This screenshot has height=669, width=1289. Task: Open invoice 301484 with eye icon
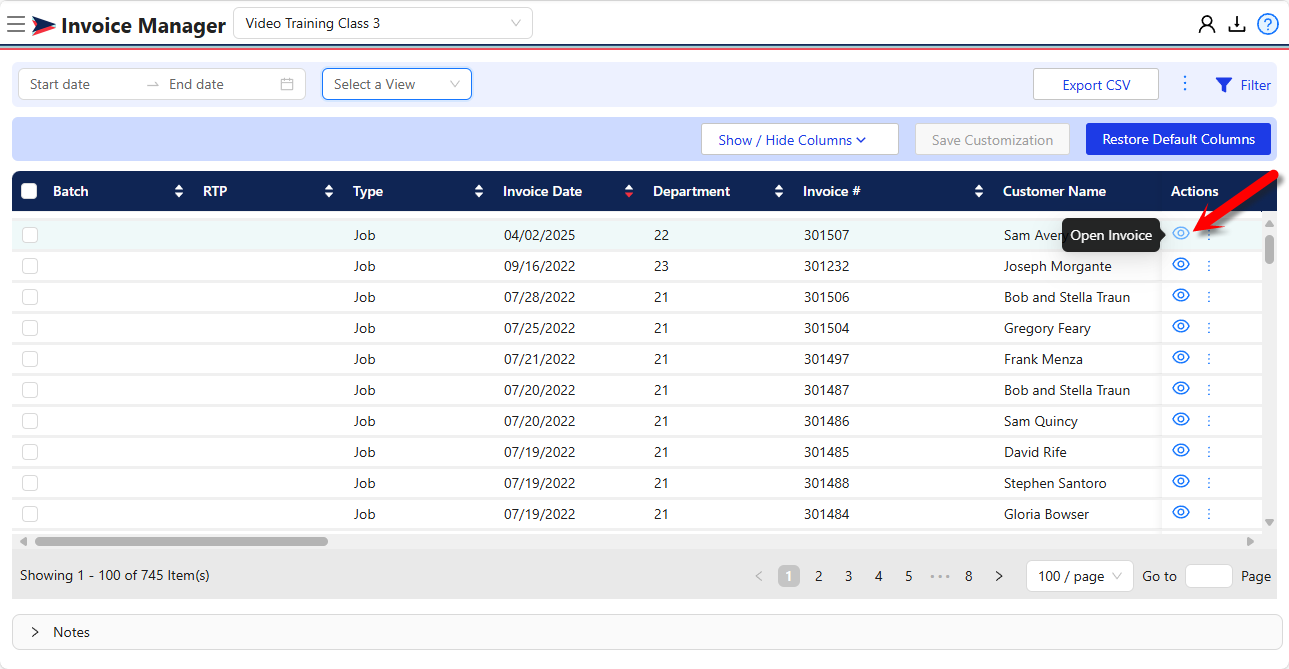pyautogui.click(x=1181, y=513)
